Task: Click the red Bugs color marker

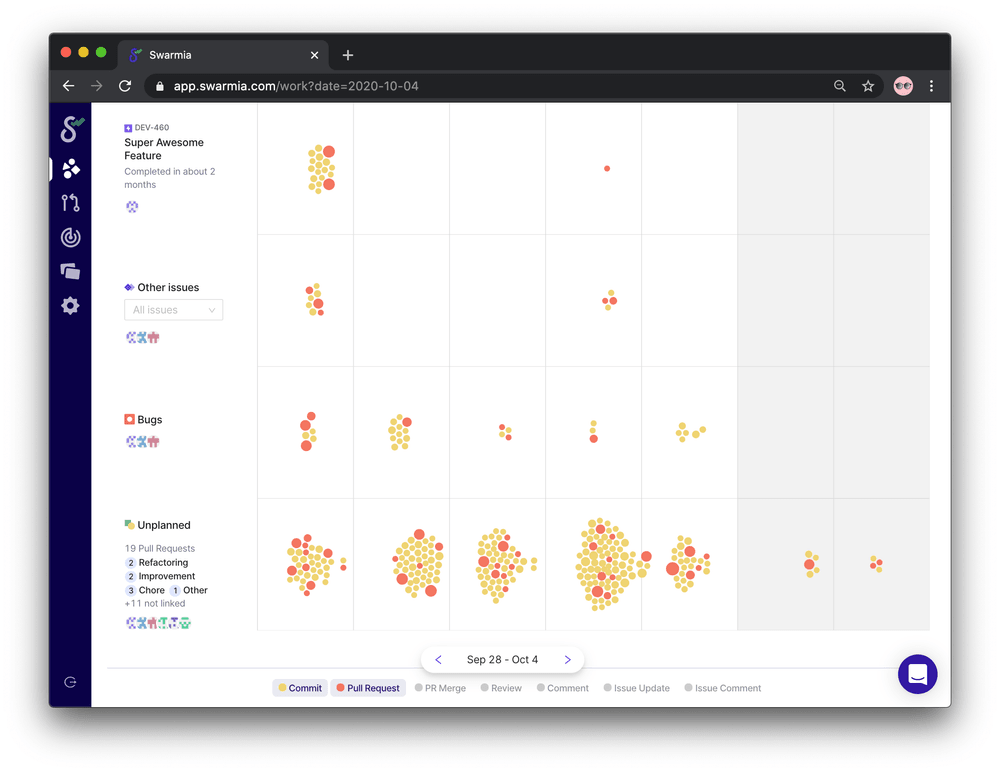Action: (128, 419)
